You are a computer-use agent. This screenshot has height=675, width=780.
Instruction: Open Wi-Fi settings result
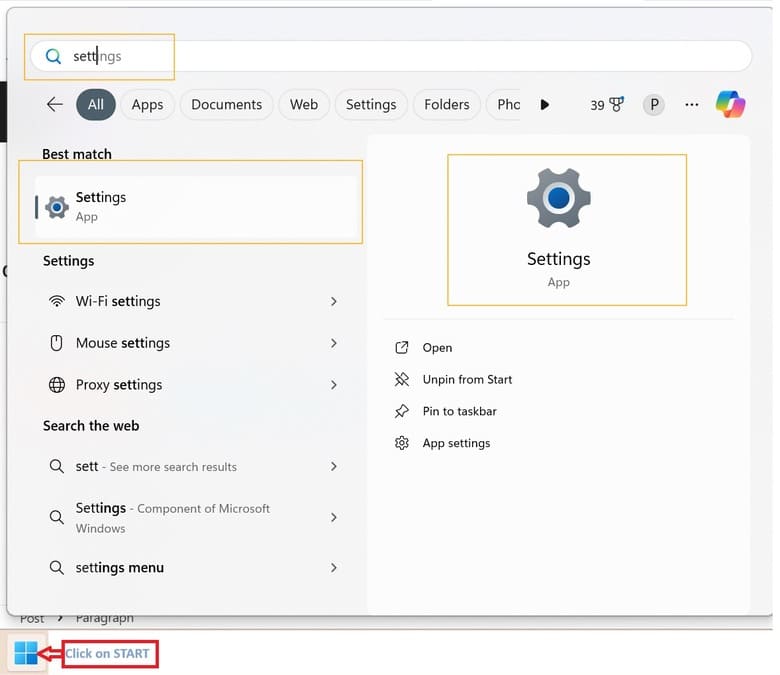click(193, 301)
